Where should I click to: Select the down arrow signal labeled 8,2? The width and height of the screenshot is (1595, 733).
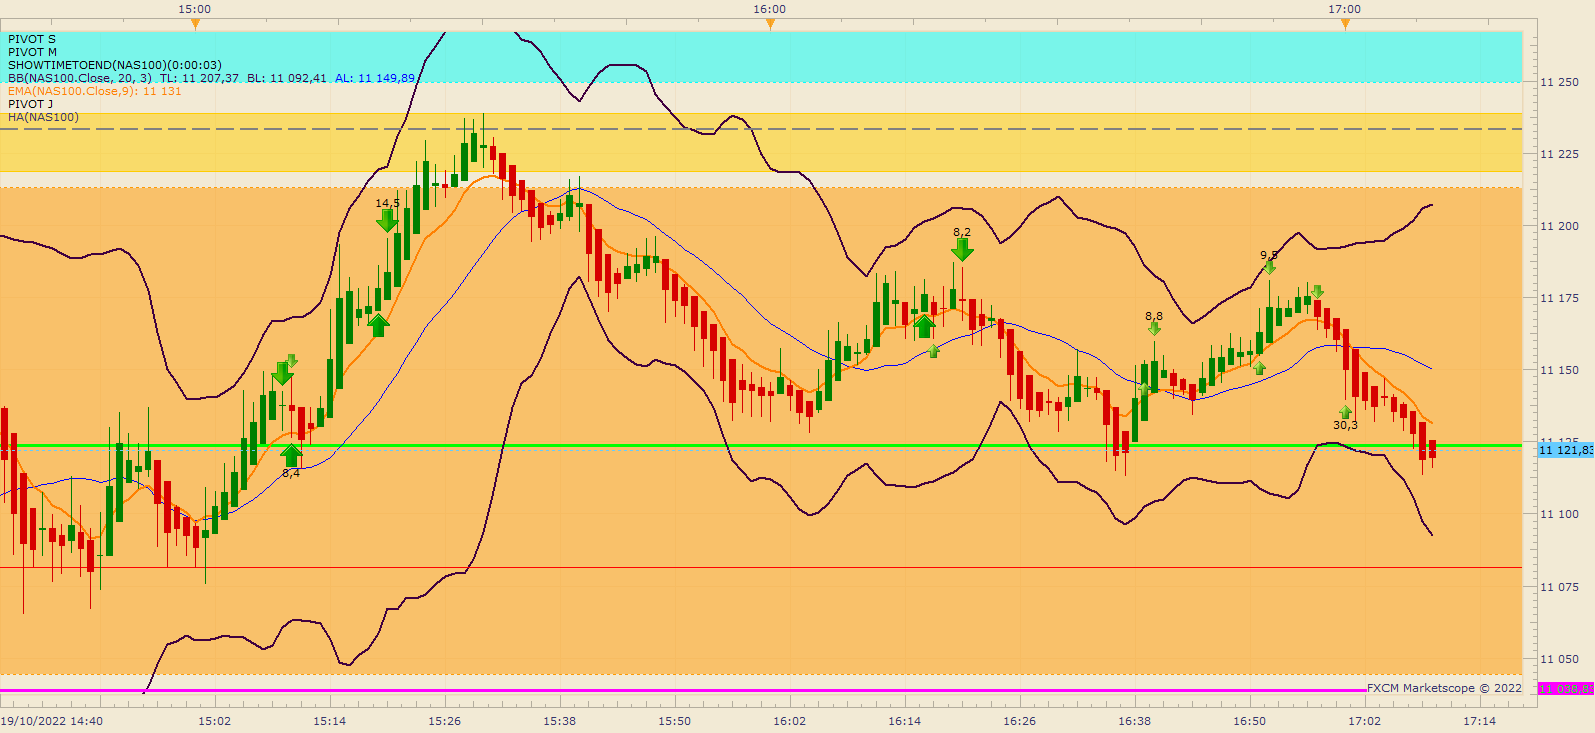click(962, 249)
